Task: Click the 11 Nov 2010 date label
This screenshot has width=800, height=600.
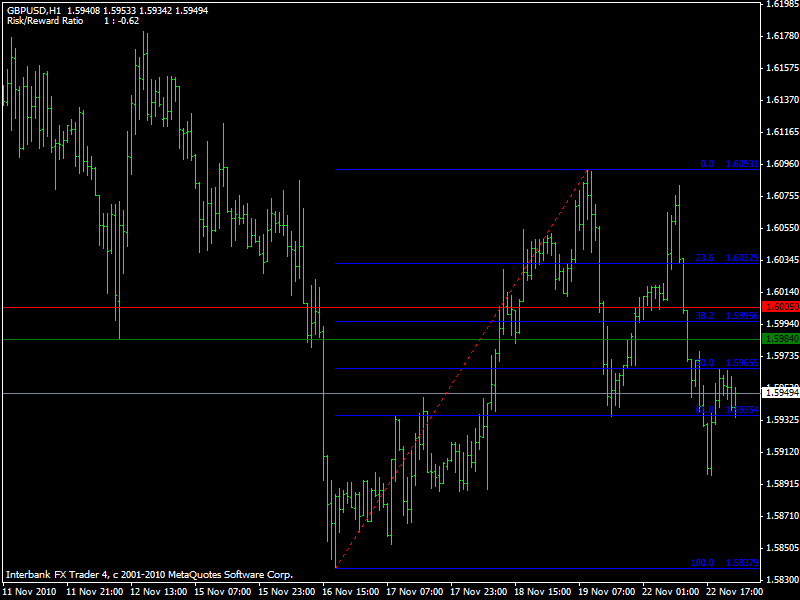Action: (29, 591)
